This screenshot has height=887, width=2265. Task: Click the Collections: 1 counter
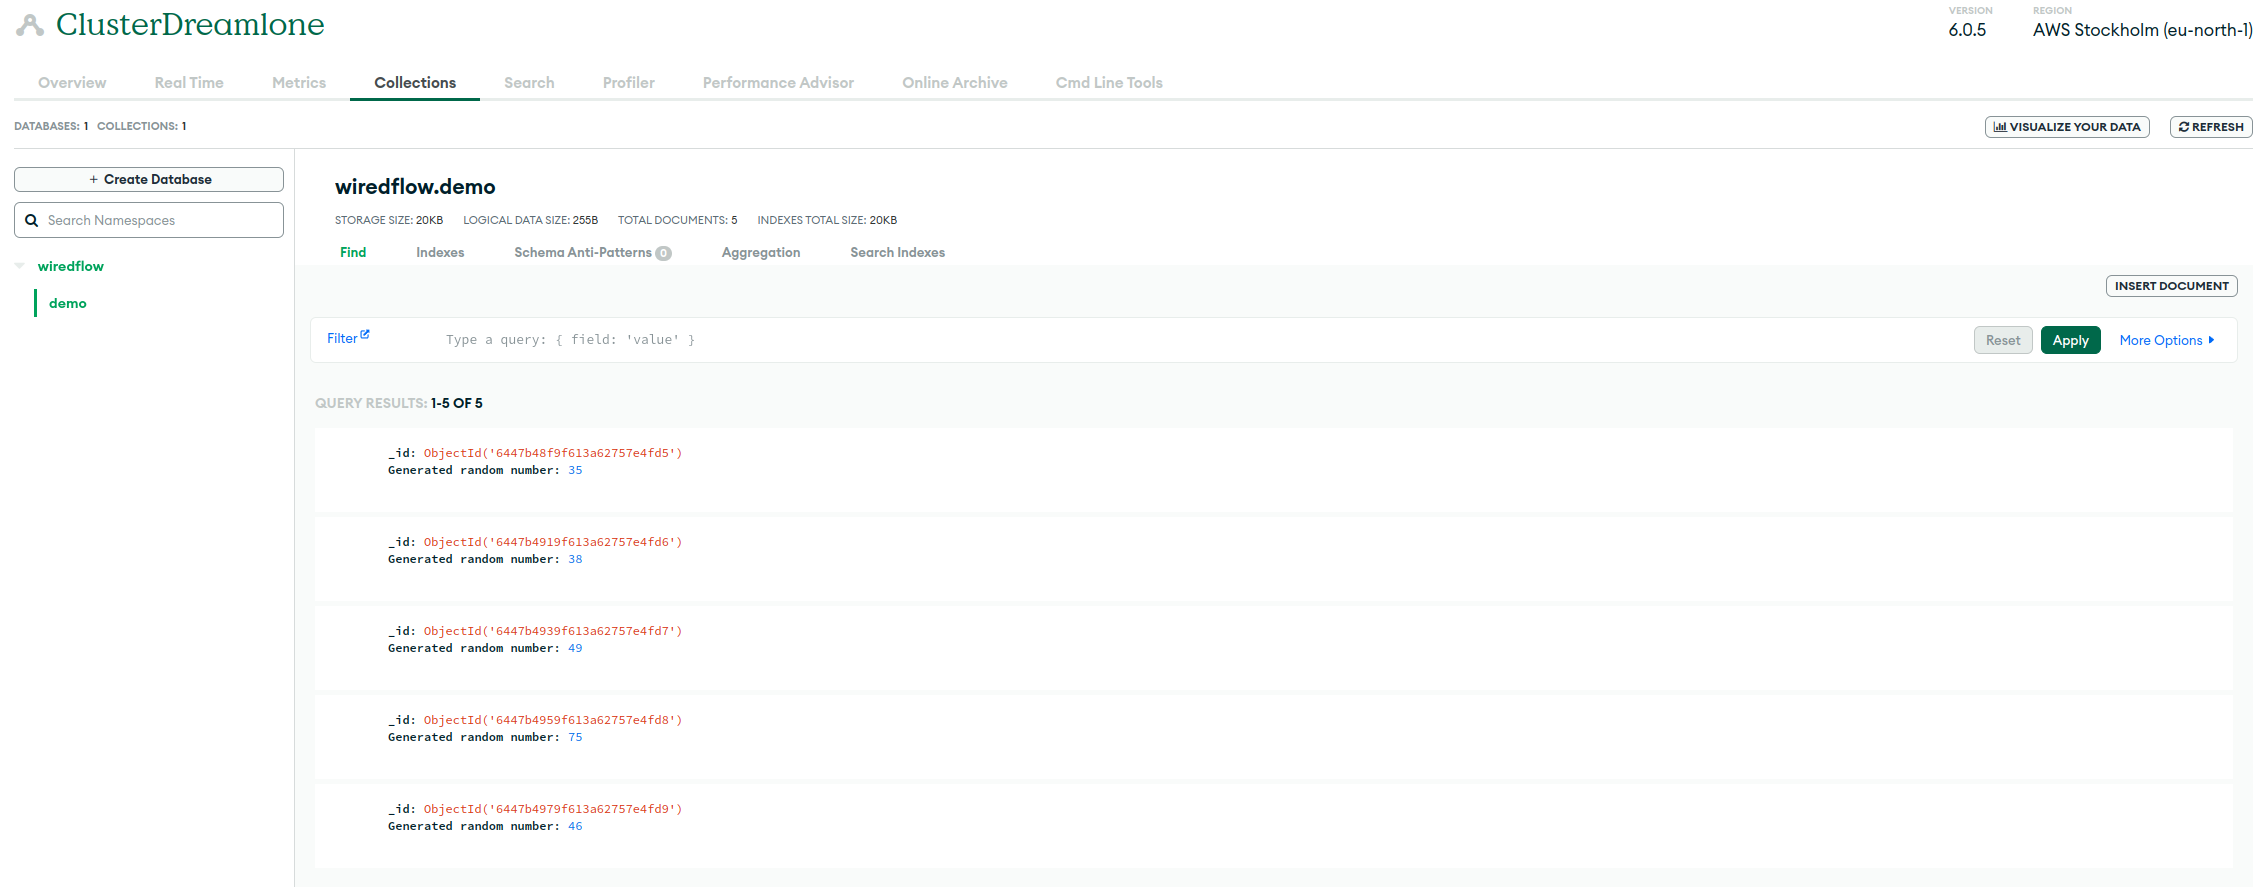(142, 126)
